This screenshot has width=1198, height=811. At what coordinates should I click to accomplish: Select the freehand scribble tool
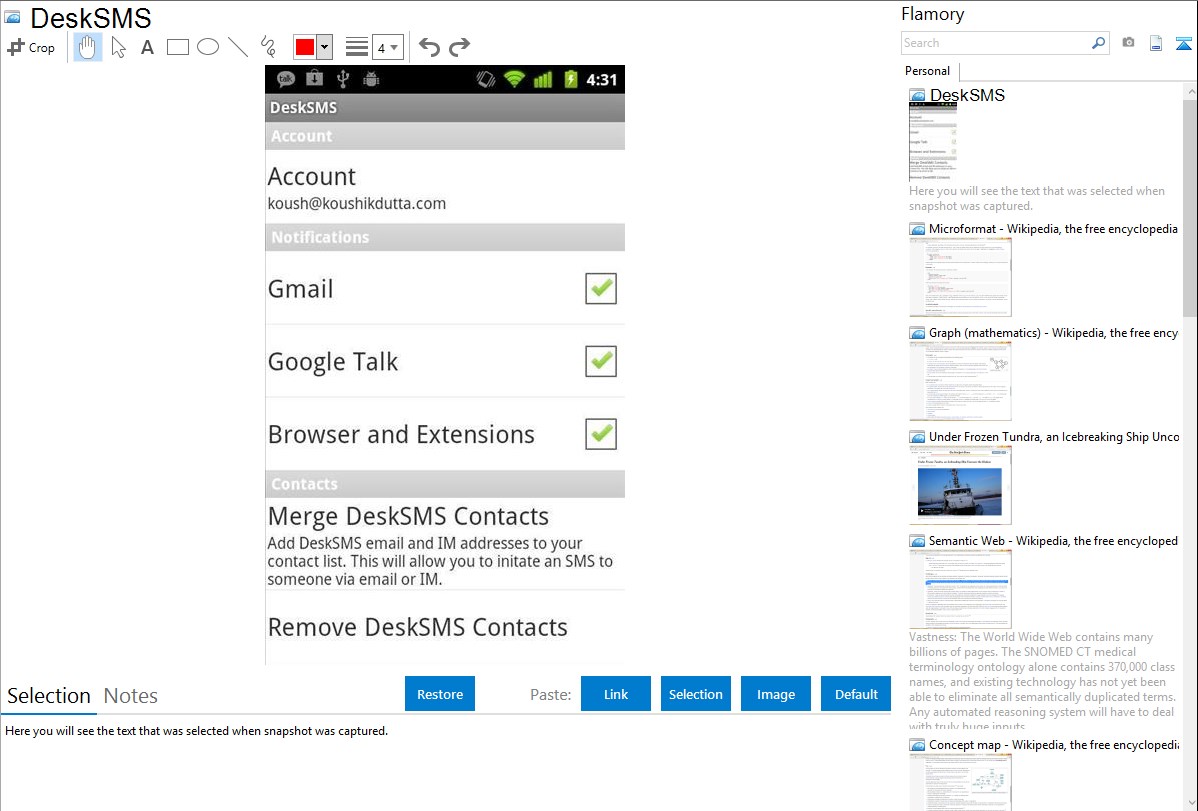[268, 47]
